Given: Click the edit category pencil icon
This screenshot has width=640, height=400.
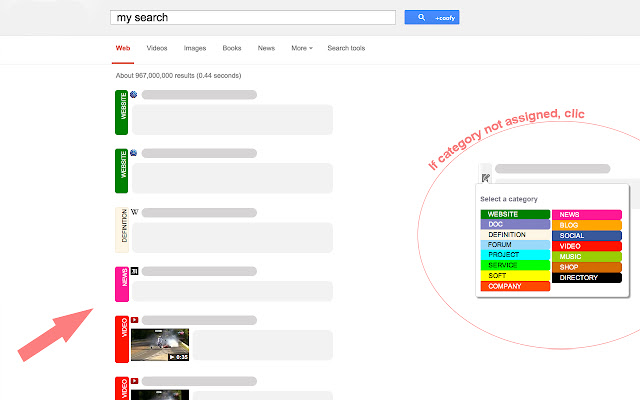Looking at the screenshot, I should [x=486, y=178].
